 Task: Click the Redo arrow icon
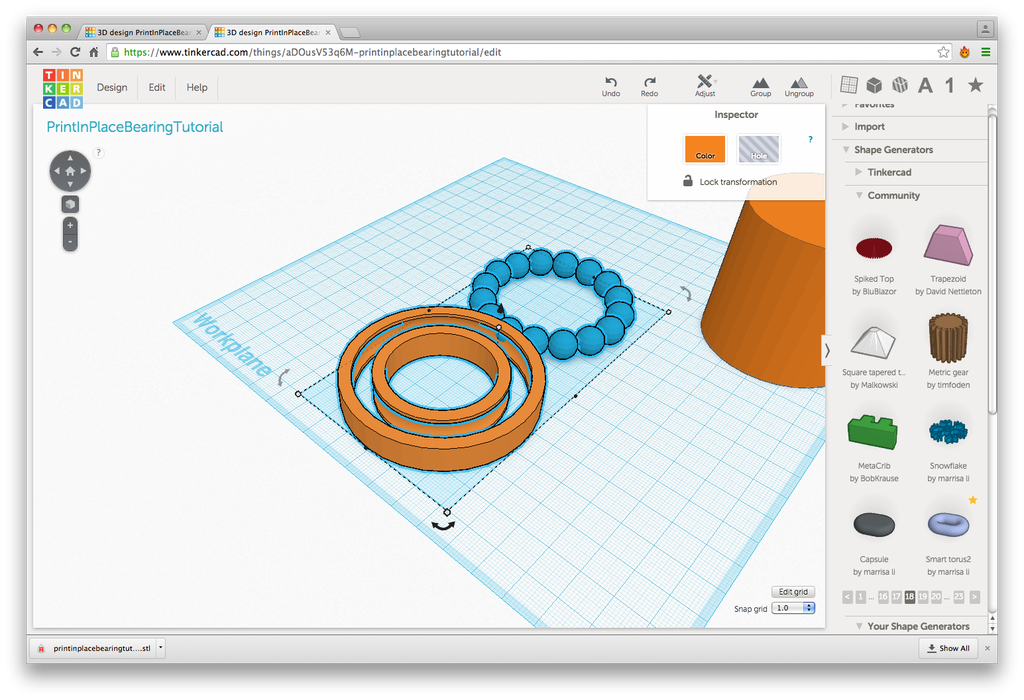tap(649, 82)
